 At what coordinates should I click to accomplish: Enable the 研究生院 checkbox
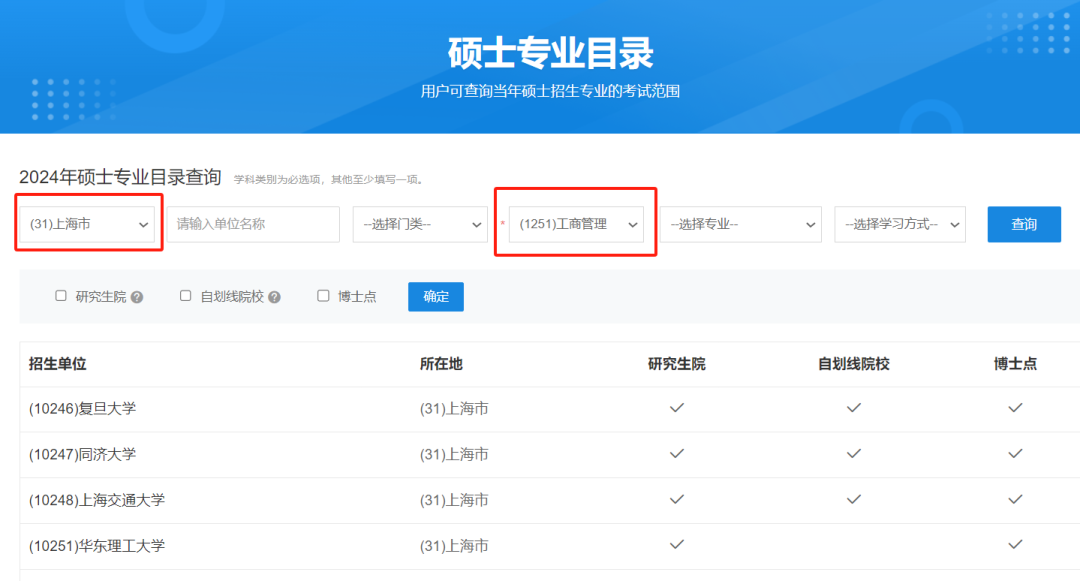[x=61, y=296]
